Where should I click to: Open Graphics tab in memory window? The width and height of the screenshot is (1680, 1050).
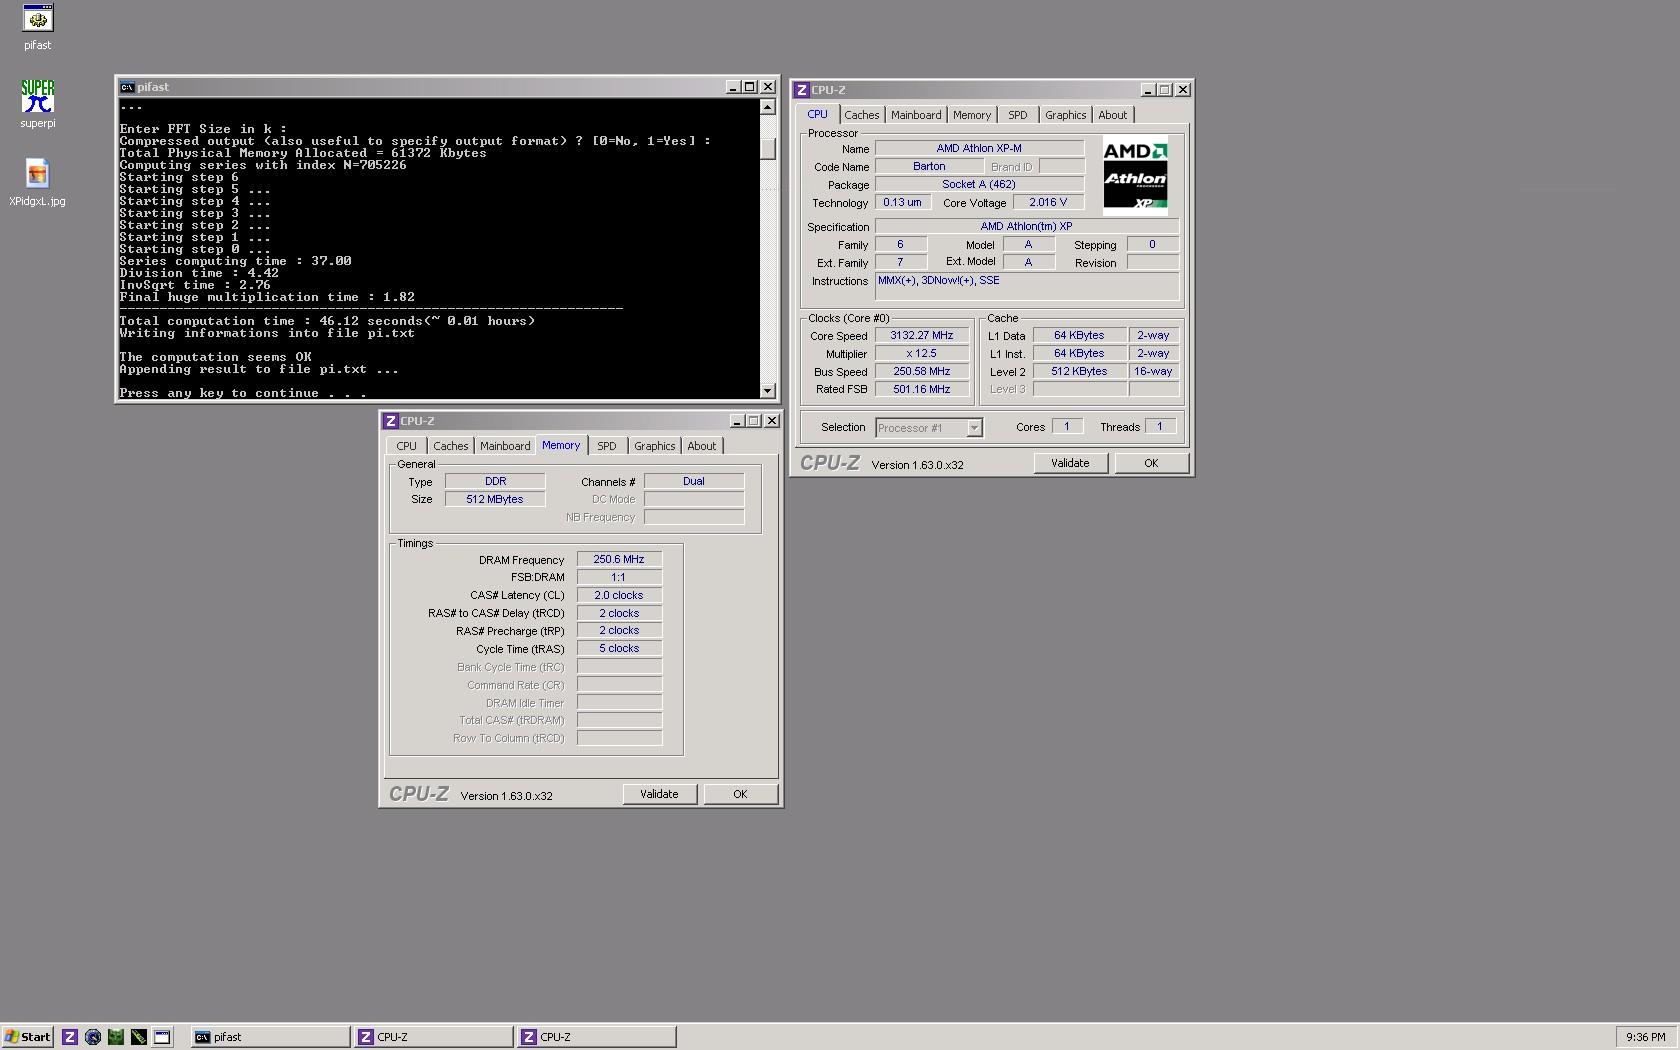654,446
